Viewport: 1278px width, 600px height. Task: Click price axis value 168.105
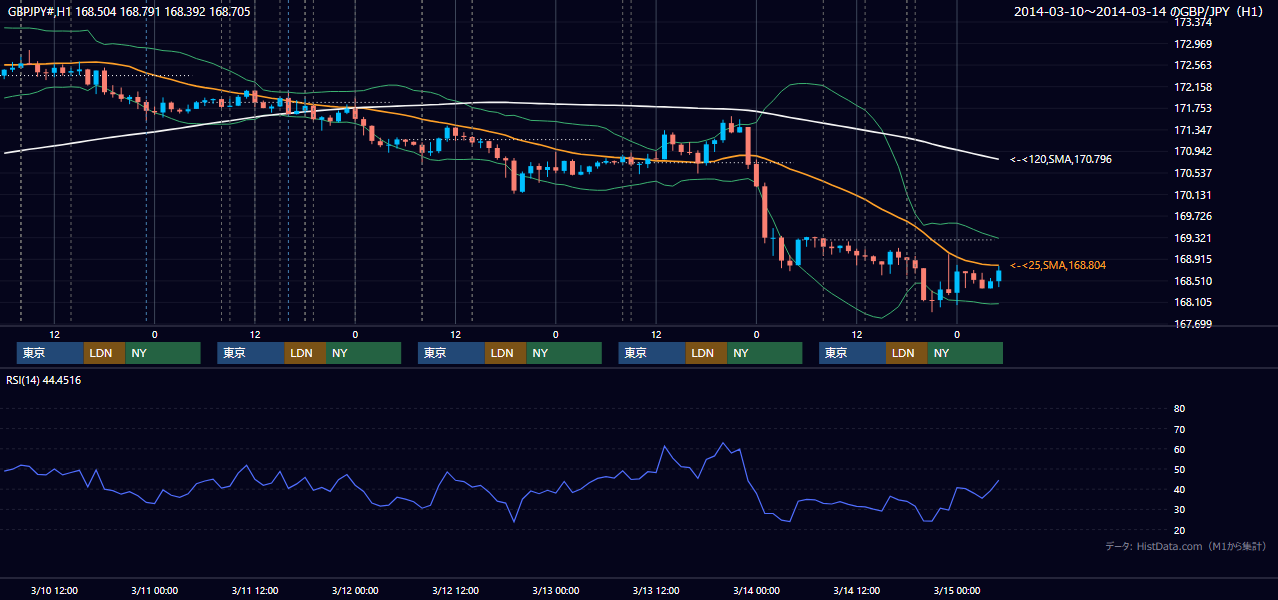pos(1192,302)
